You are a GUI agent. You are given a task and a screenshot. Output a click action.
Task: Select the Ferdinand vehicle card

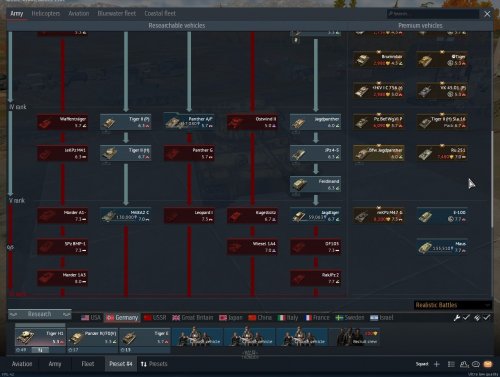(315, 184)
